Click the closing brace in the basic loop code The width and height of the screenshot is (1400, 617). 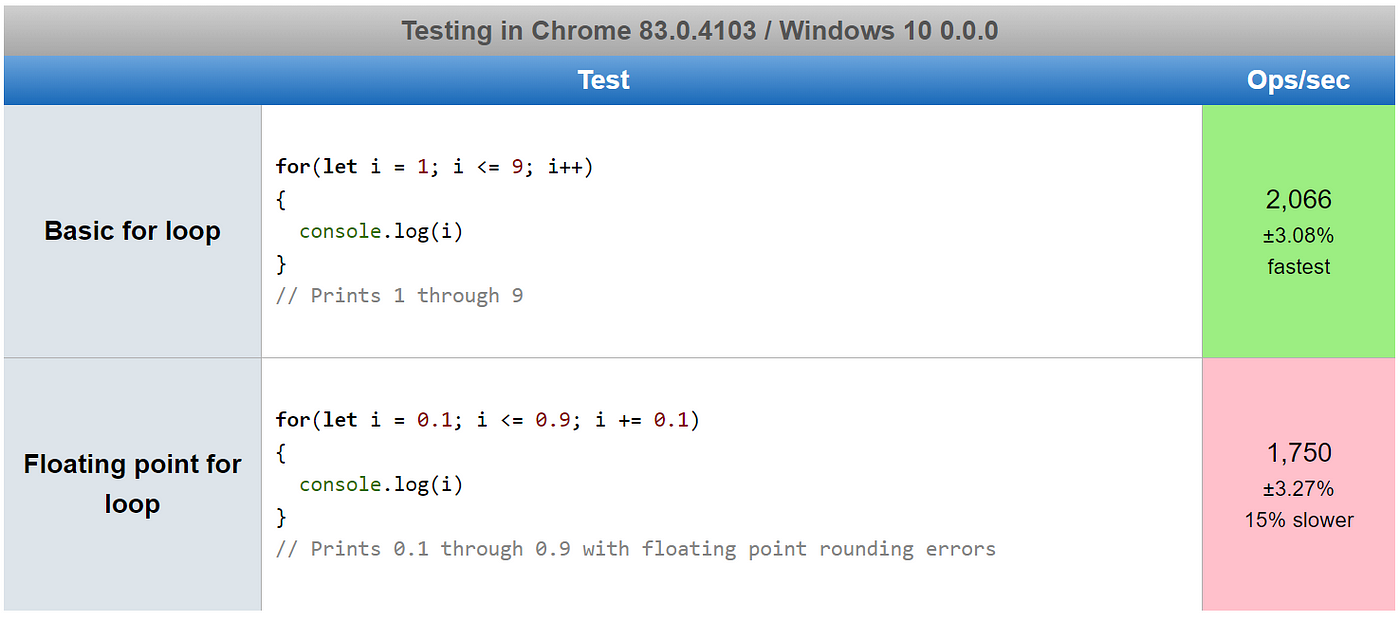point(281,264)
